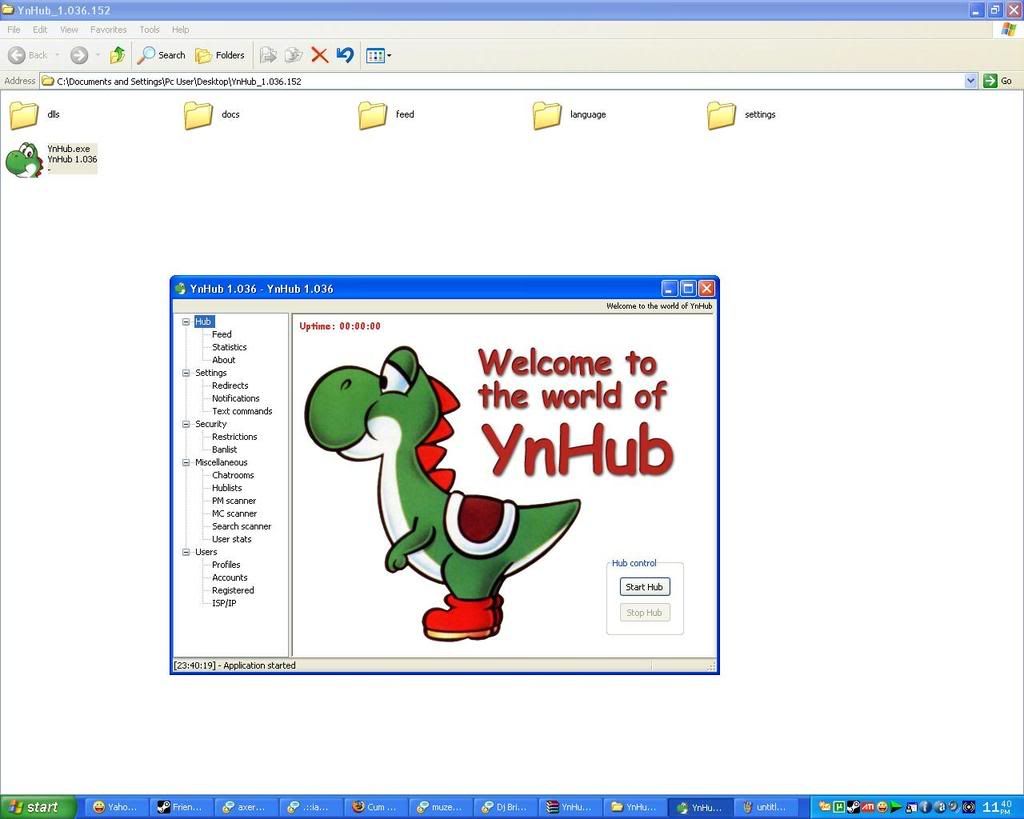Select Hublists in the tree
Viewport: 1024px width, 819px height.
coord(227,488)
